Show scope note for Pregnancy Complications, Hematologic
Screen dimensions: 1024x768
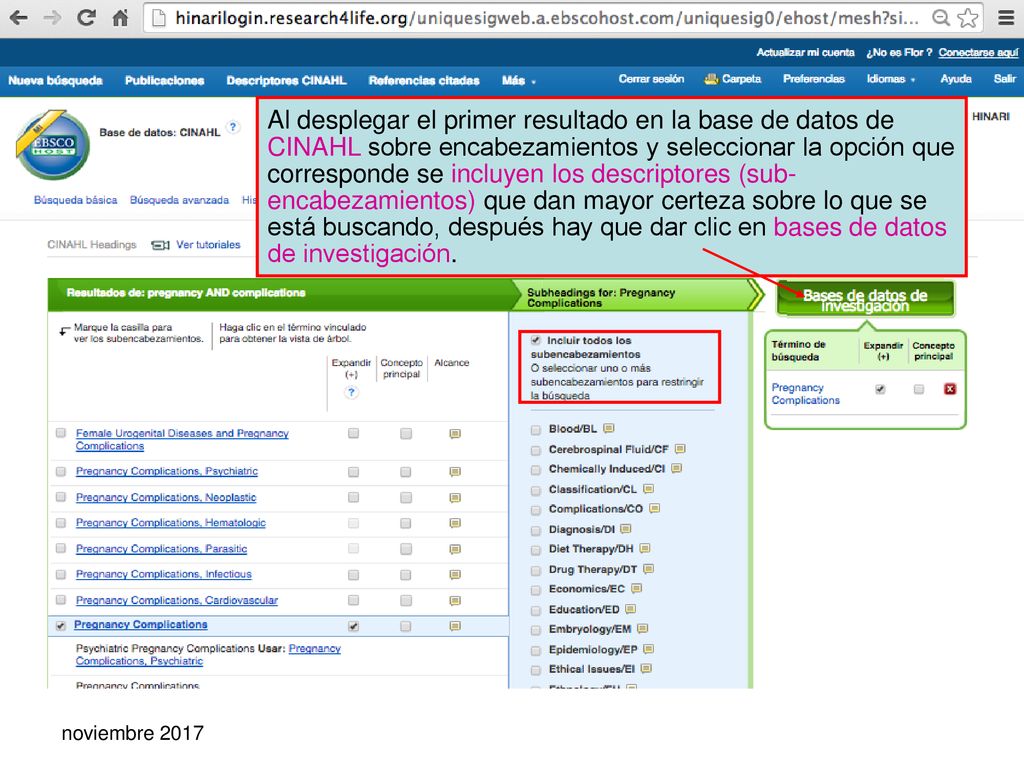(x=455, y=523)
